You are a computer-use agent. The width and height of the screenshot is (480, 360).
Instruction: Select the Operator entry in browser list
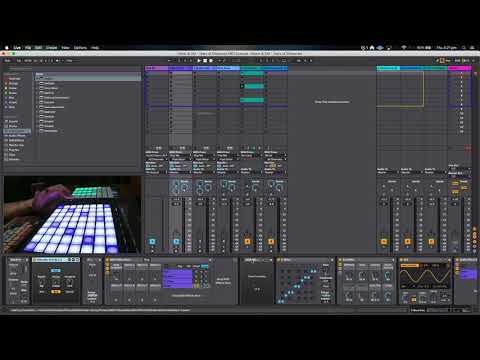(49, 112)
